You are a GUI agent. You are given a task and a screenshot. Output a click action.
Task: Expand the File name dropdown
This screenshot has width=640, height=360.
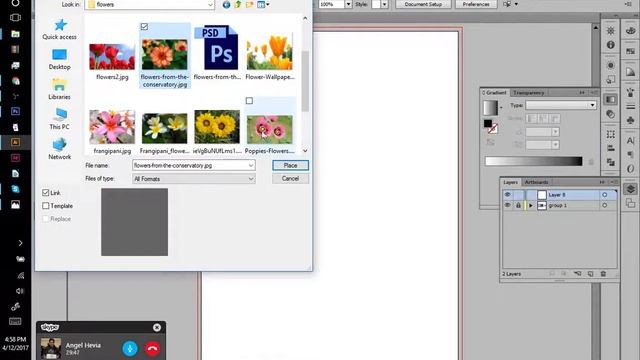click(x=251, y=165)
